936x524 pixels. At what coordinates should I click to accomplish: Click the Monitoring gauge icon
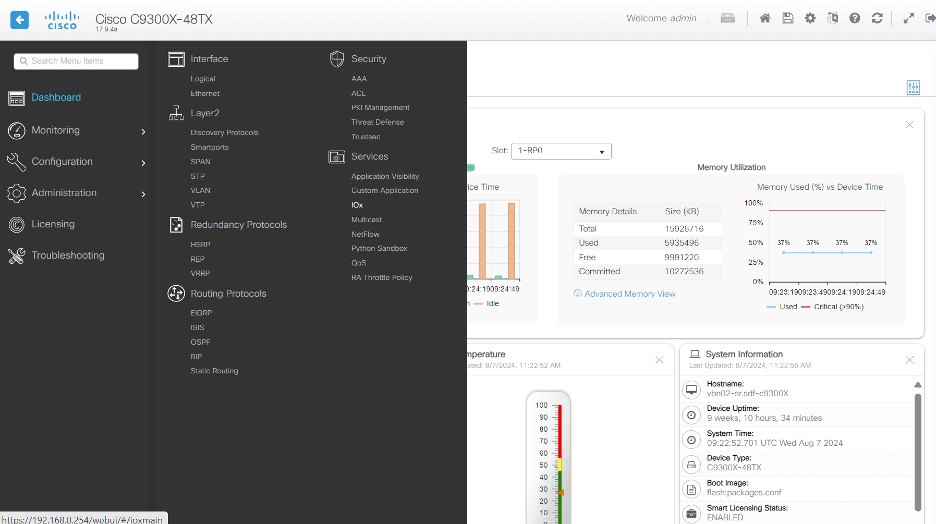pos(16,131)
